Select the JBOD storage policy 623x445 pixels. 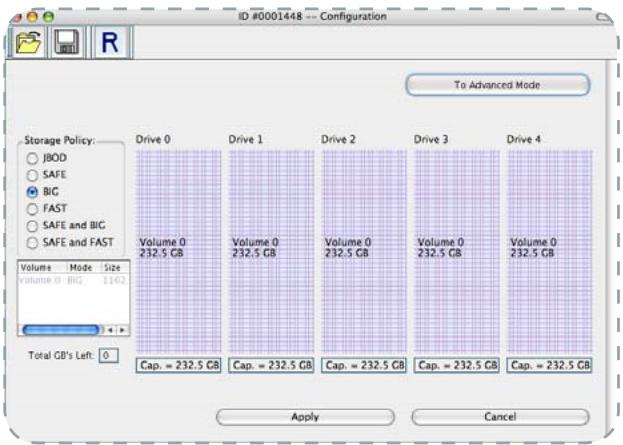coord(32,159)
